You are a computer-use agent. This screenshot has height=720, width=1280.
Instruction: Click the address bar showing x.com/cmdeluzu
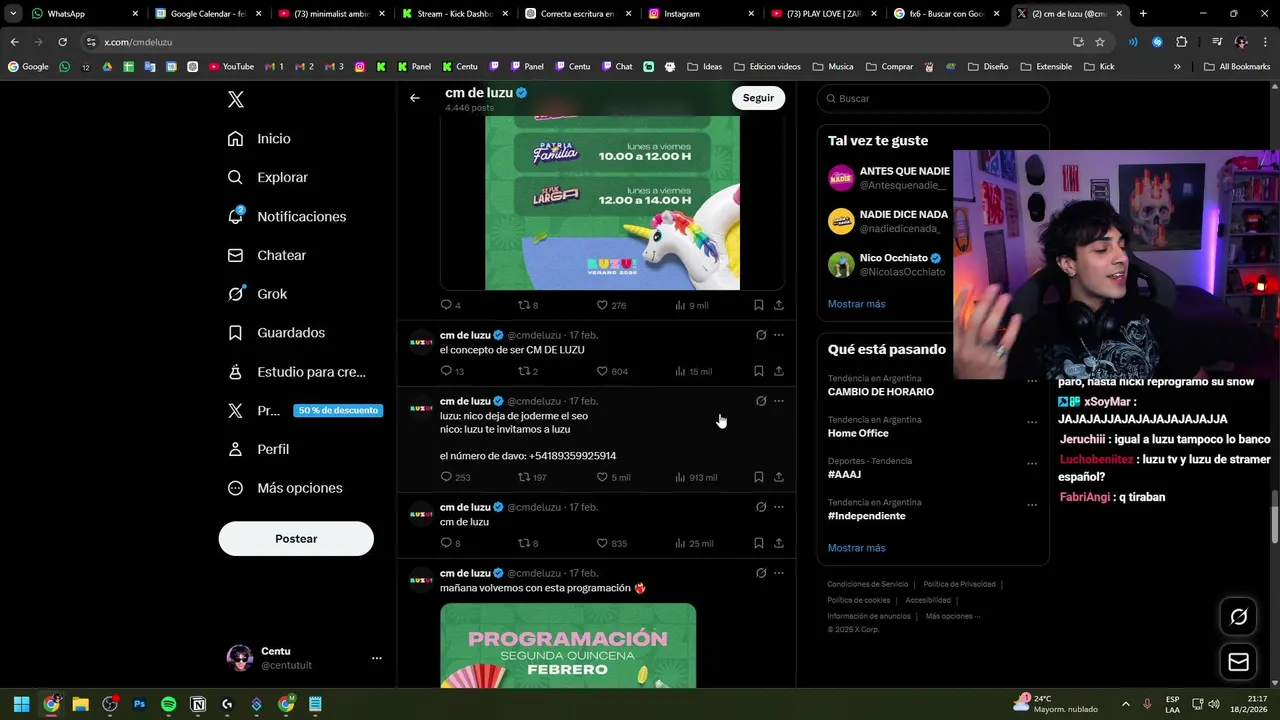click(580, 42)
